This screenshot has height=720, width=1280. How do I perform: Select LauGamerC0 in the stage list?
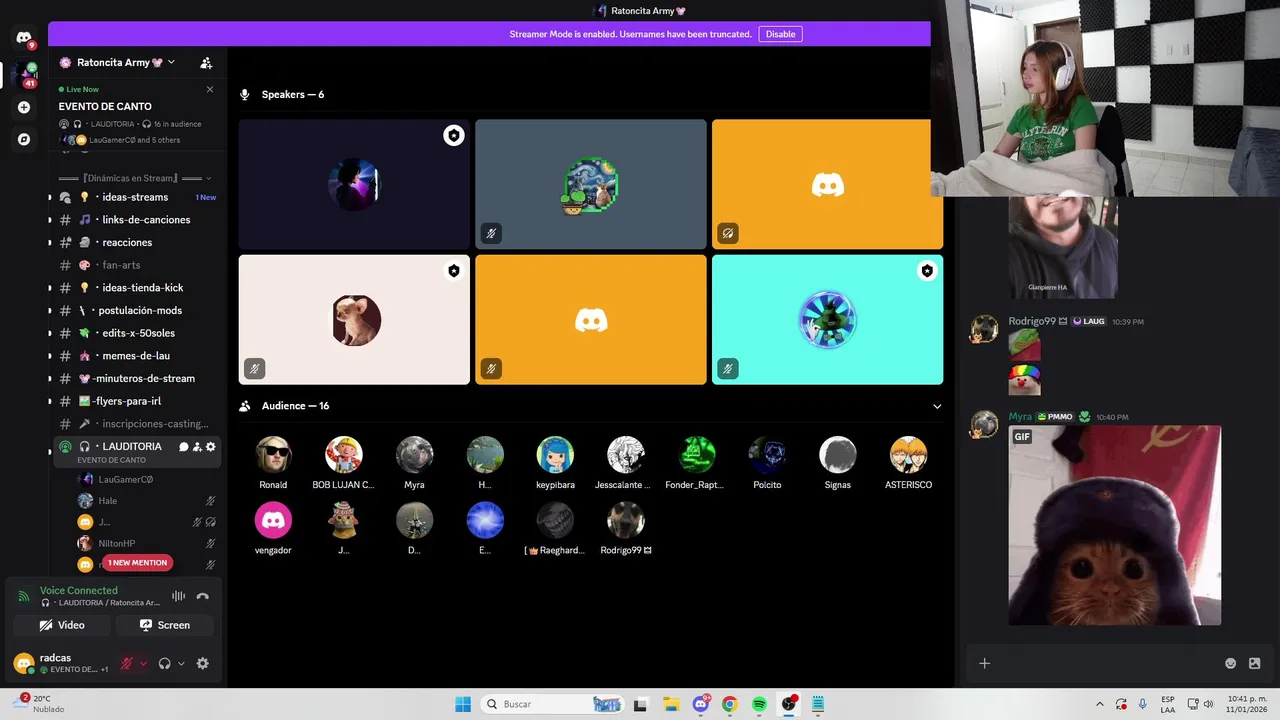point(146,479)
